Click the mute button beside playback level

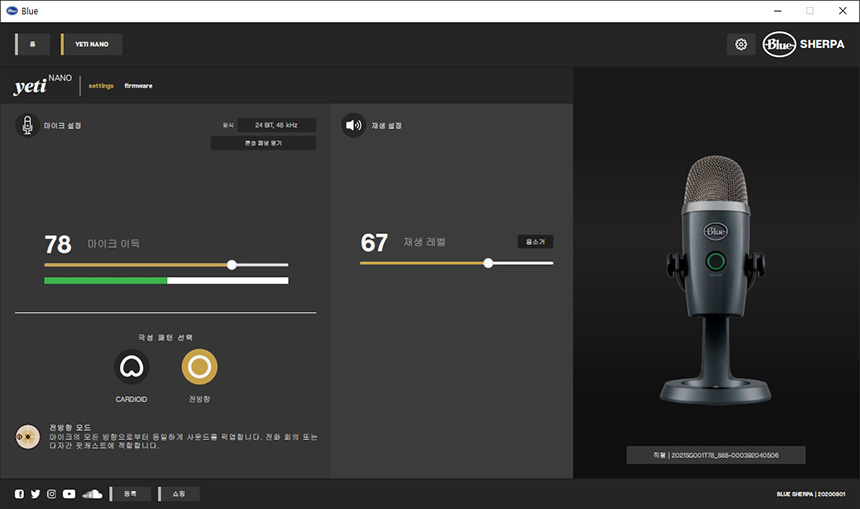coord(535,242)
